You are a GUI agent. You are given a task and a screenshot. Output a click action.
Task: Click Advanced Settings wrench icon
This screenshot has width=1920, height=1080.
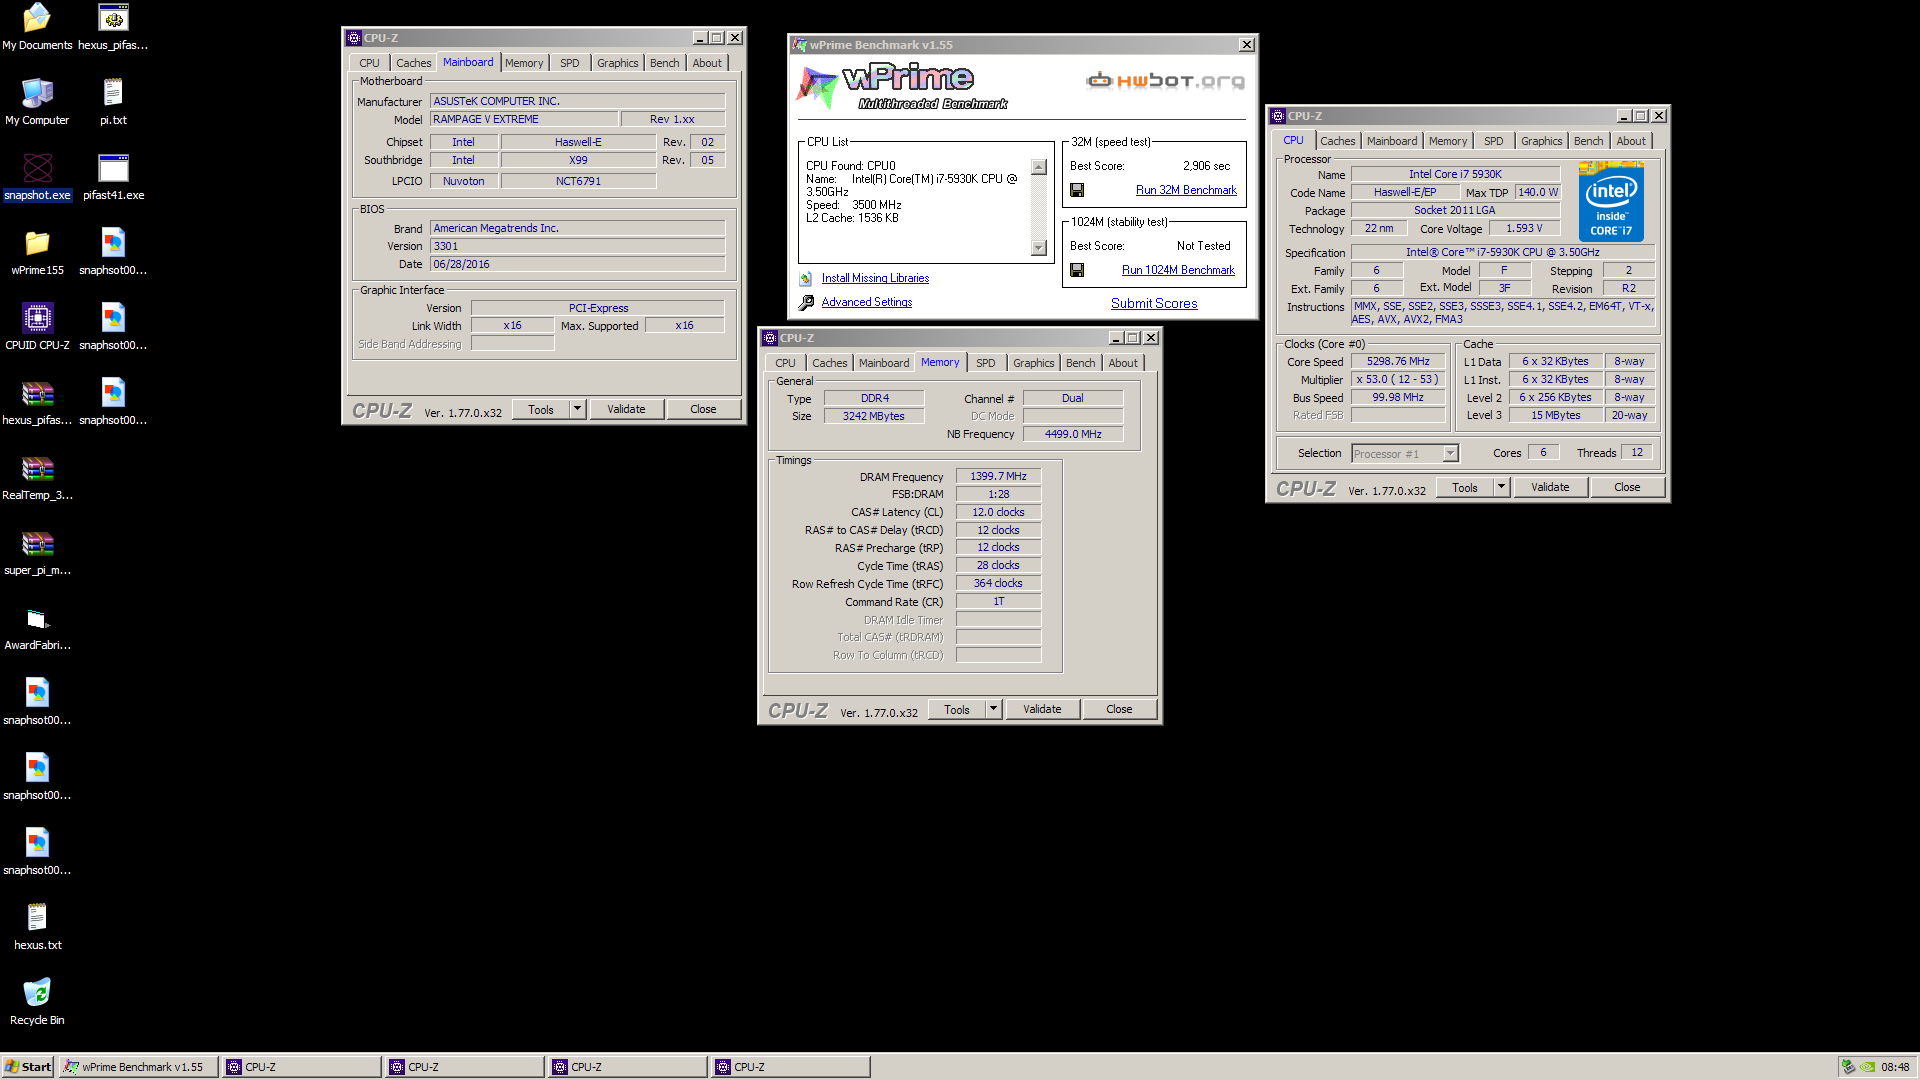(806, 302)
